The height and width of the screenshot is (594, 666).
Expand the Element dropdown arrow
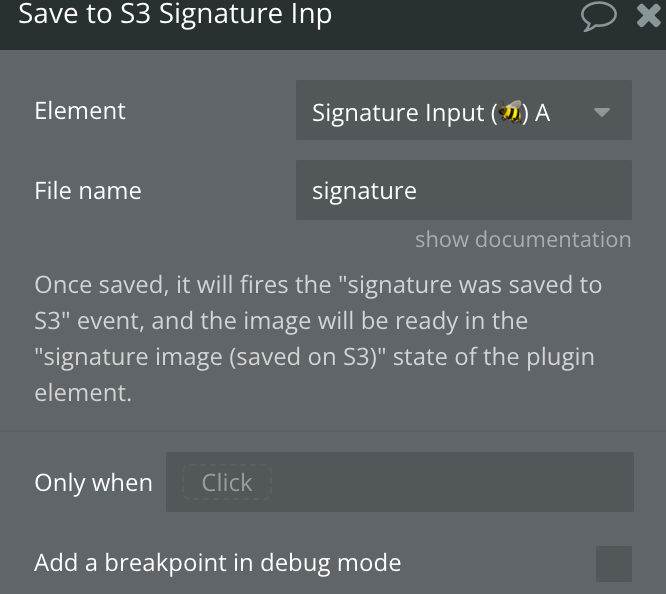[x=602, y=112]
